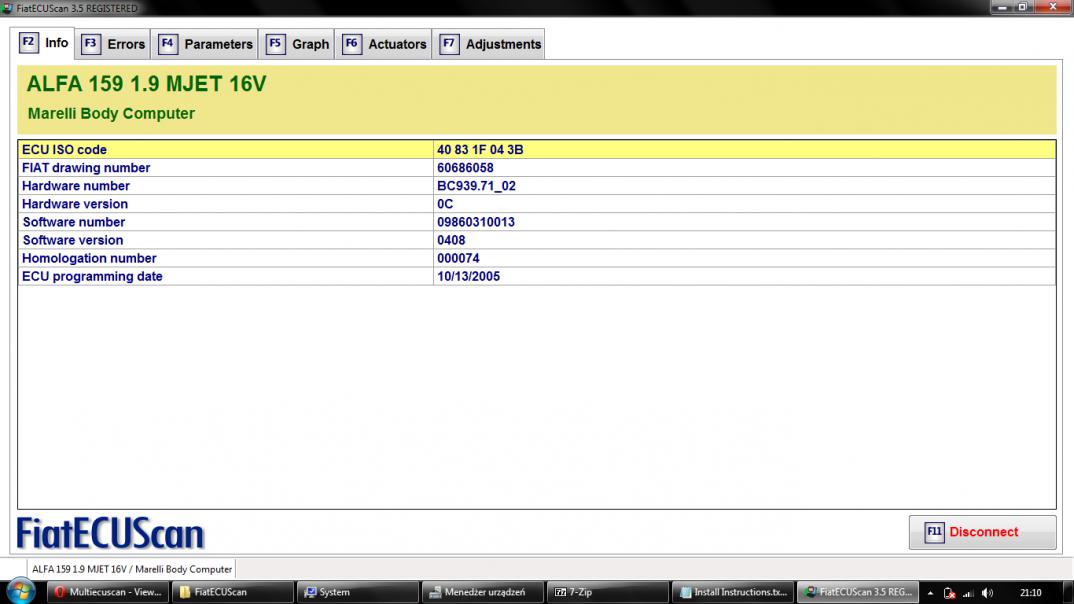Click the ALFA 159 1.9 MJET 16V heading
The image size is (1074, 604).
pos(147,84)
